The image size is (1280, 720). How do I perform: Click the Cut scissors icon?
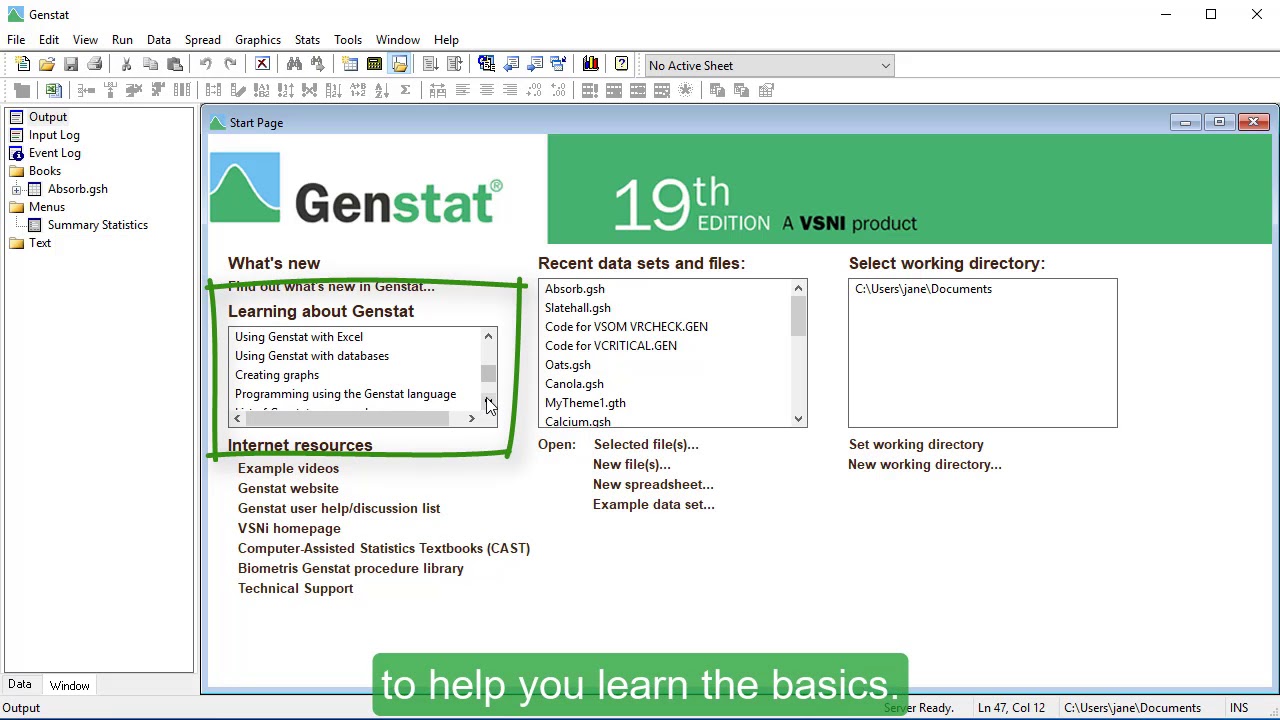[x=126, y=65]
